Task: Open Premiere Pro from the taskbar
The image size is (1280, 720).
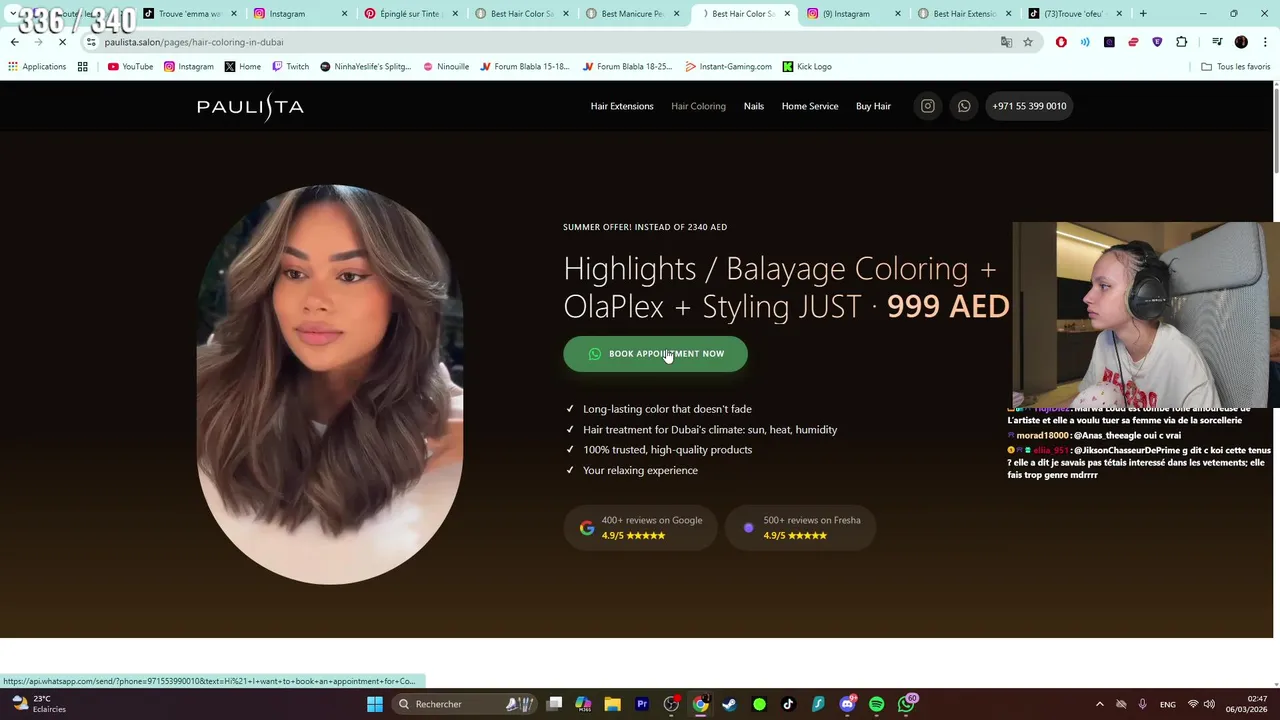Action: [x=642, y=704]
